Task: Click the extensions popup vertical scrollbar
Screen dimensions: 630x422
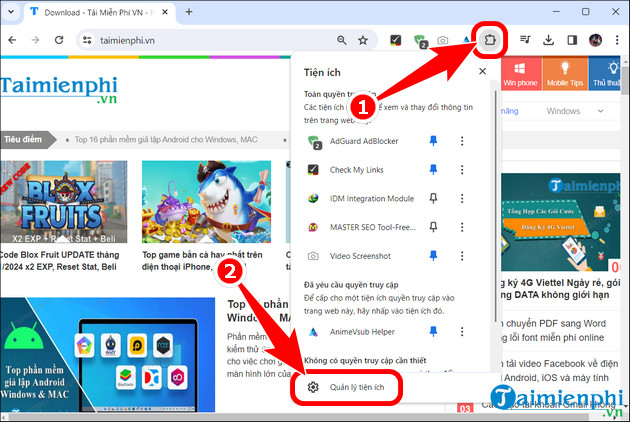Action: (x=496, y=206)
